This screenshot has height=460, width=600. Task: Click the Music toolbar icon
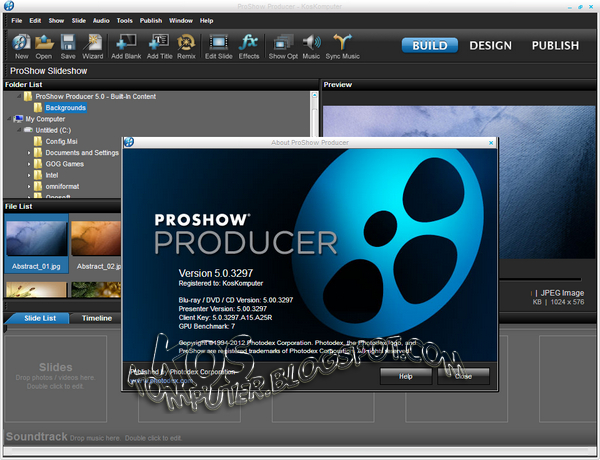coord(311,46)
